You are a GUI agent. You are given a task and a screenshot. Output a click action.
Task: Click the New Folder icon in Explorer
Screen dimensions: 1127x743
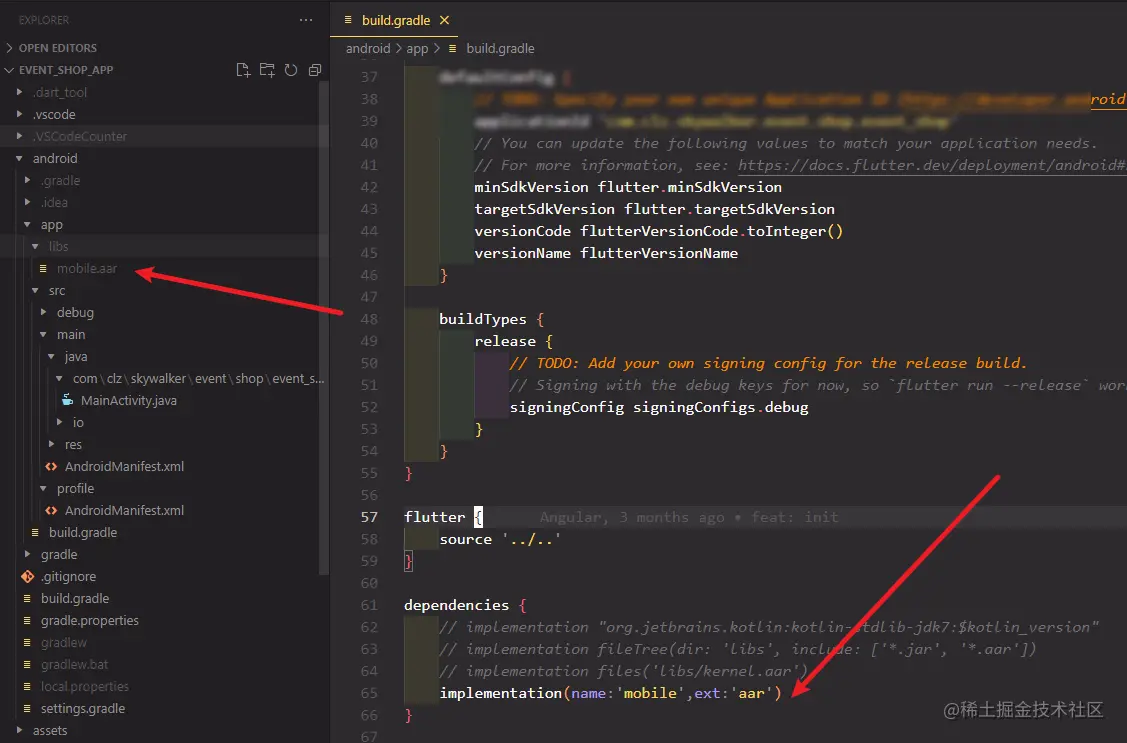click(x=267, y=70)
